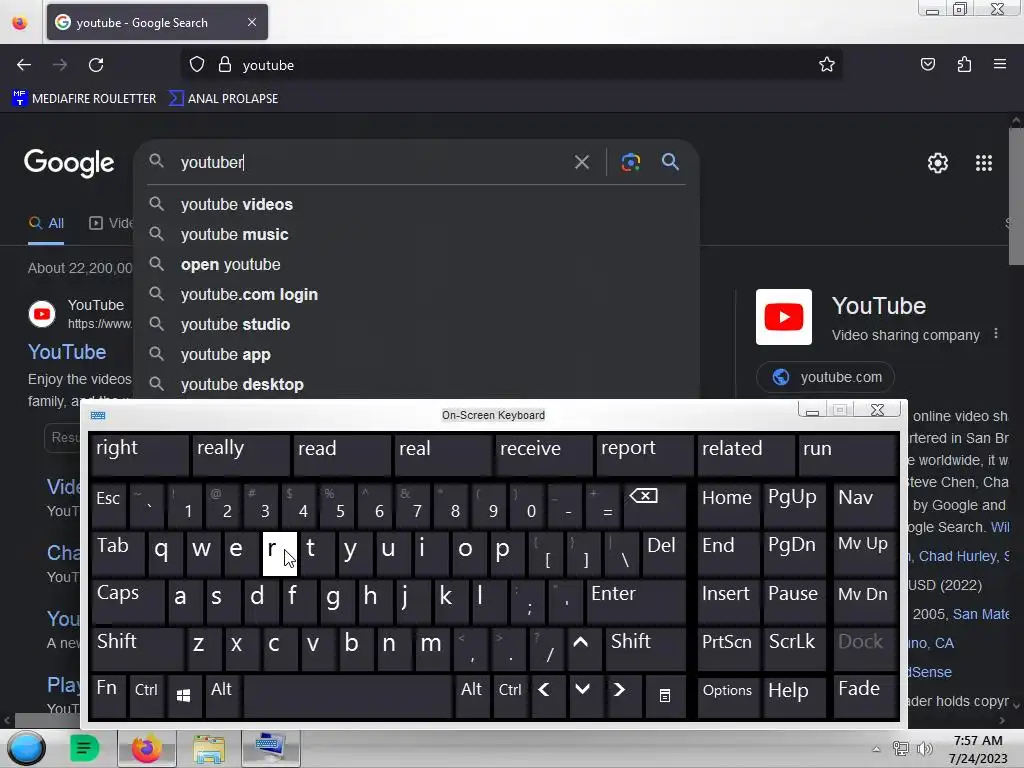Viewport: 1024px width, 768px height.
Task: Select the 'youtube - Google Search' browser tab
Action: pos(157,22)
